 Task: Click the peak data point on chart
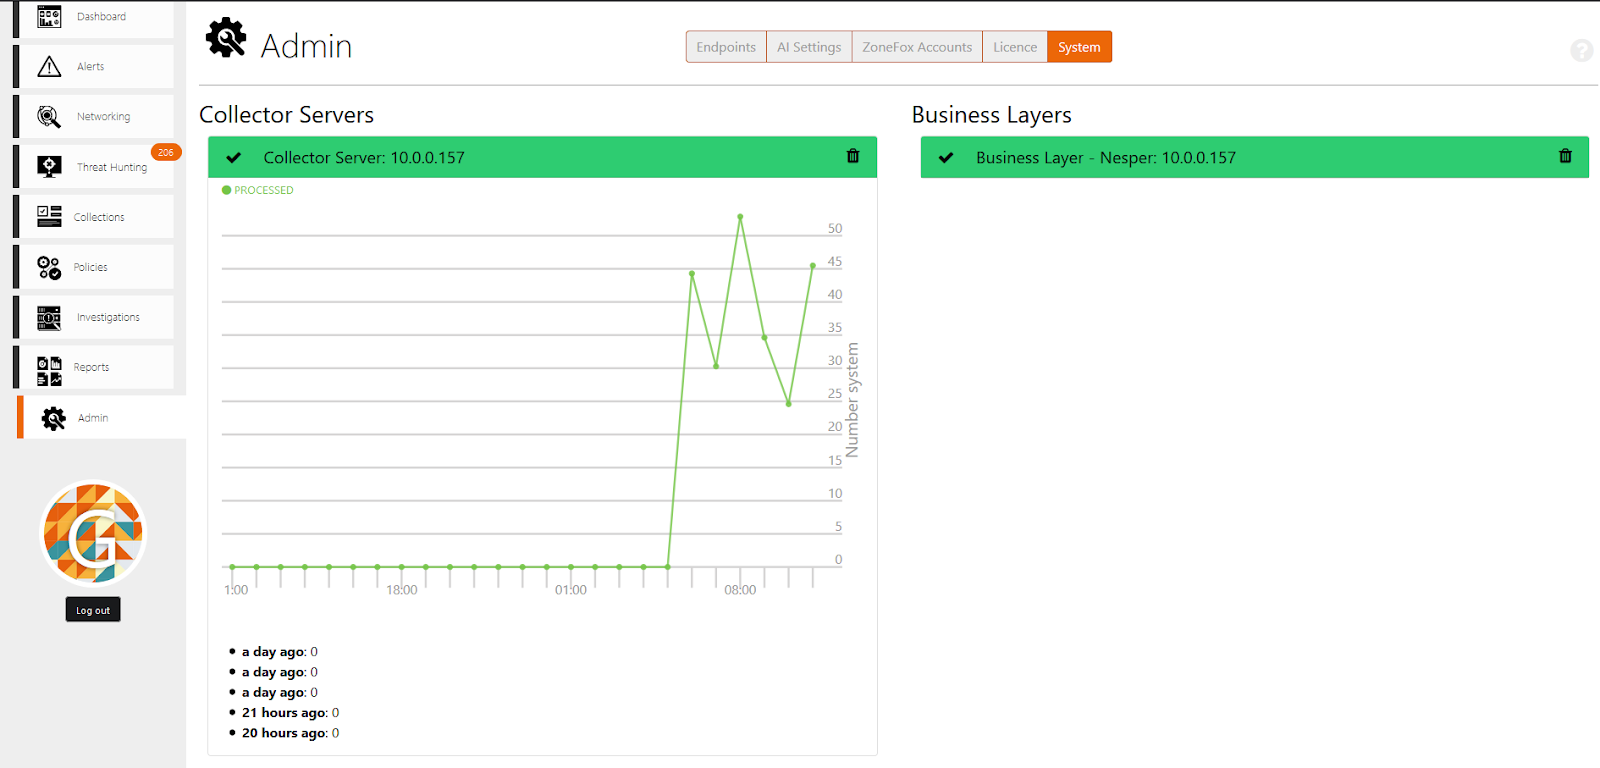[x=740, y=216]
